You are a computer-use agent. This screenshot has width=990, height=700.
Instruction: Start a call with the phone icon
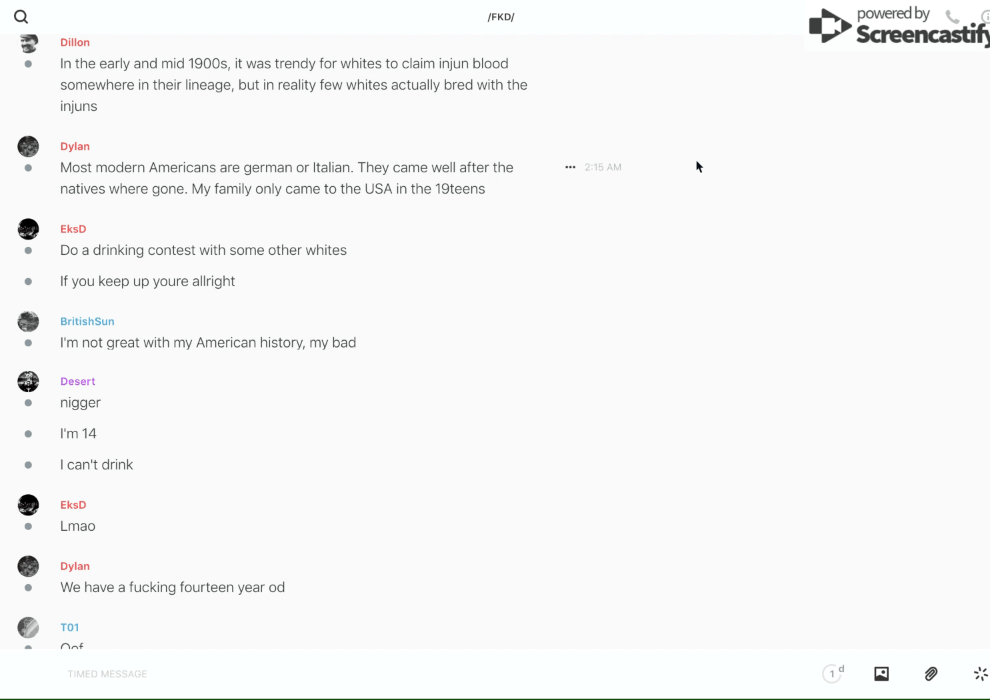click(x=952, y=16)
